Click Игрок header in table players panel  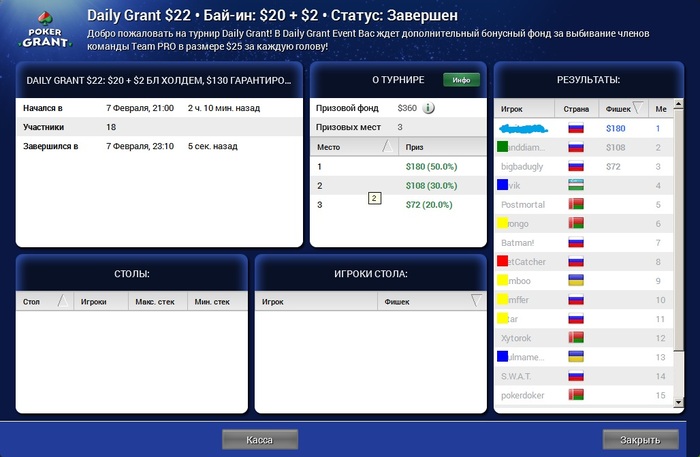(x=272, y=302)
